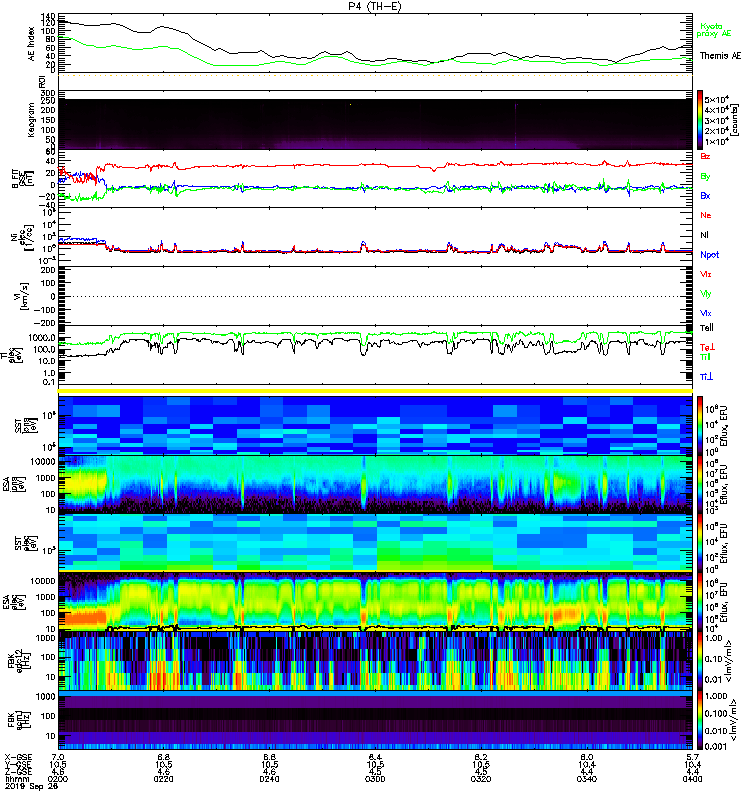
Task: Select the black "Ni" legend label
Action: [x=705, y=235]
